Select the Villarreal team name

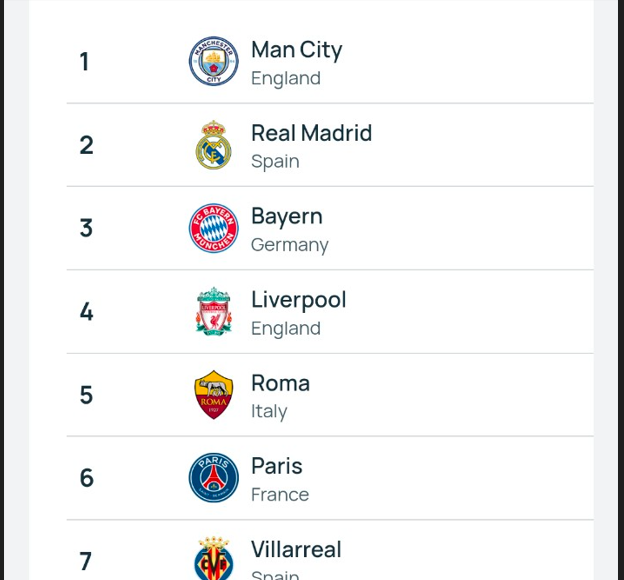[x=296, y=550]
